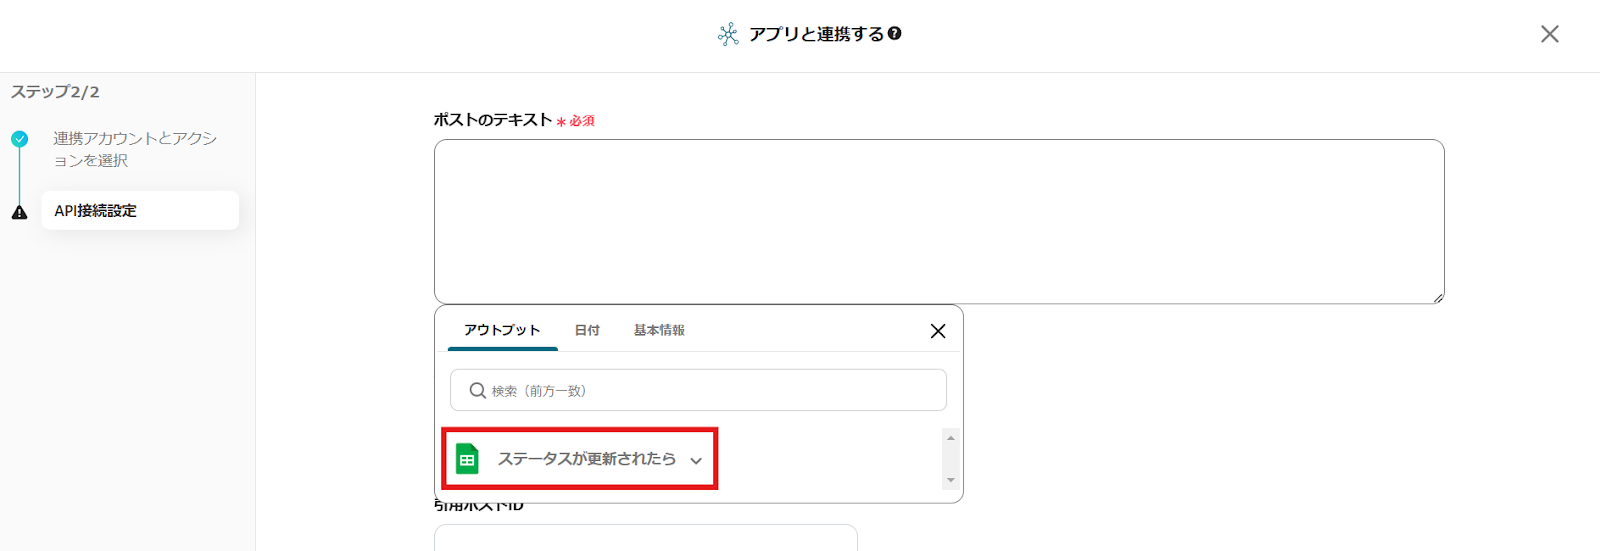Switch to the 基本情報 tab
Image resolution: width=1600 pixels, height=551 pixels.
659,330
